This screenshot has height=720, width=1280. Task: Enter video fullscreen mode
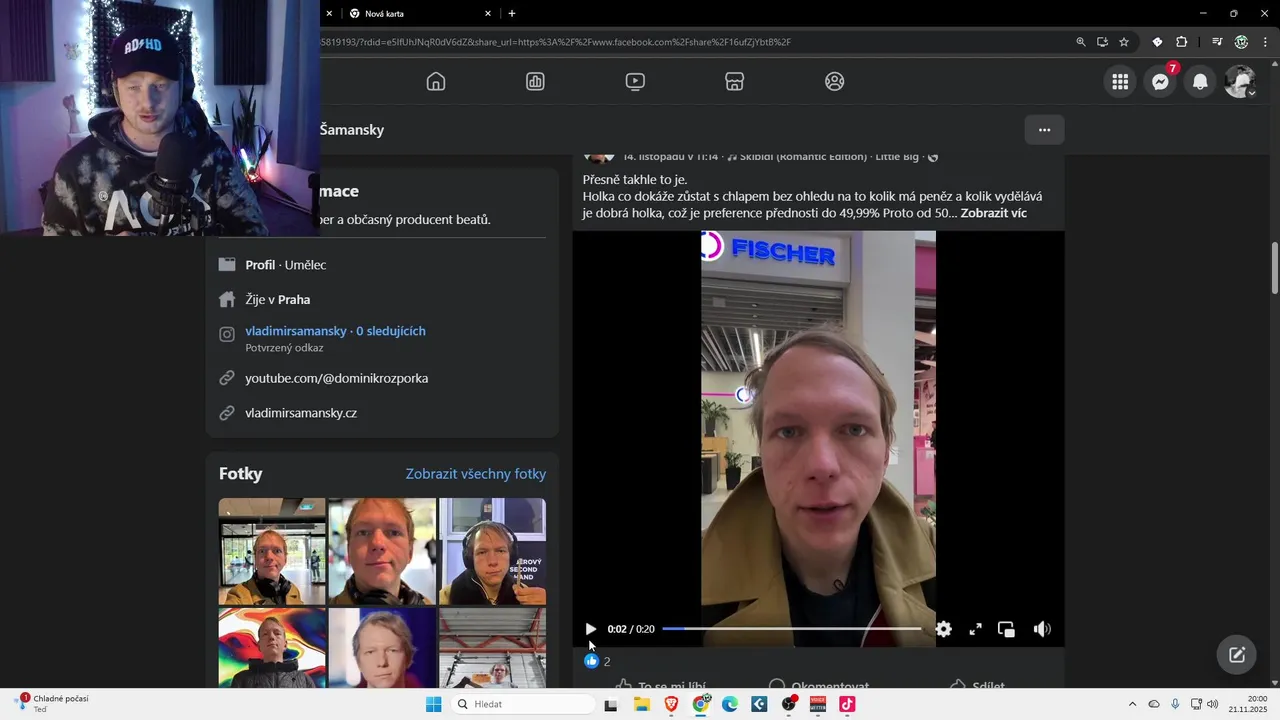(x=975, y=629)
